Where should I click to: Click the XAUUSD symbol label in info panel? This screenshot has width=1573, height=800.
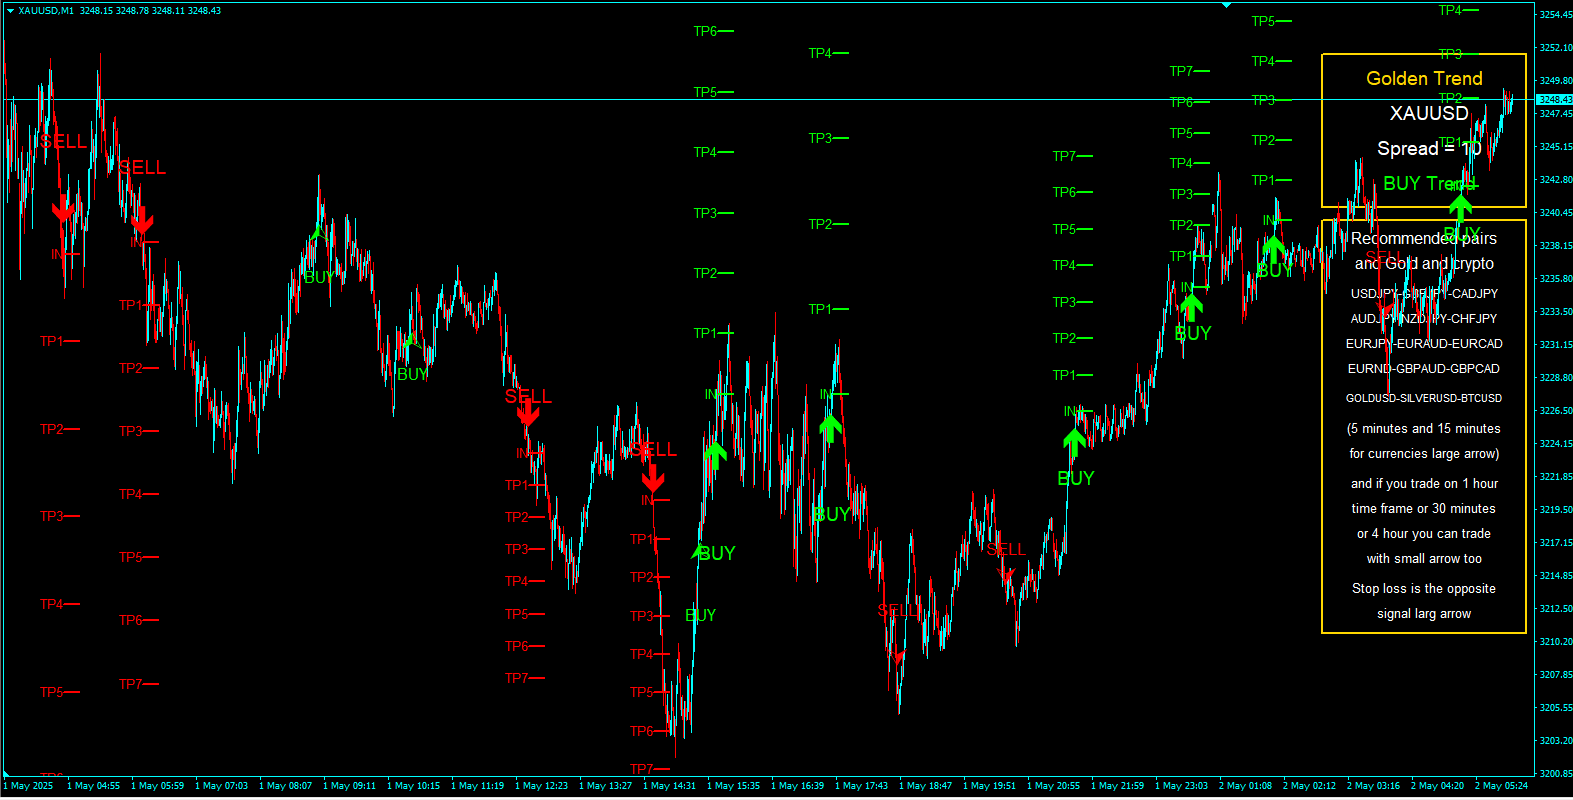[x=1429, y=113]
